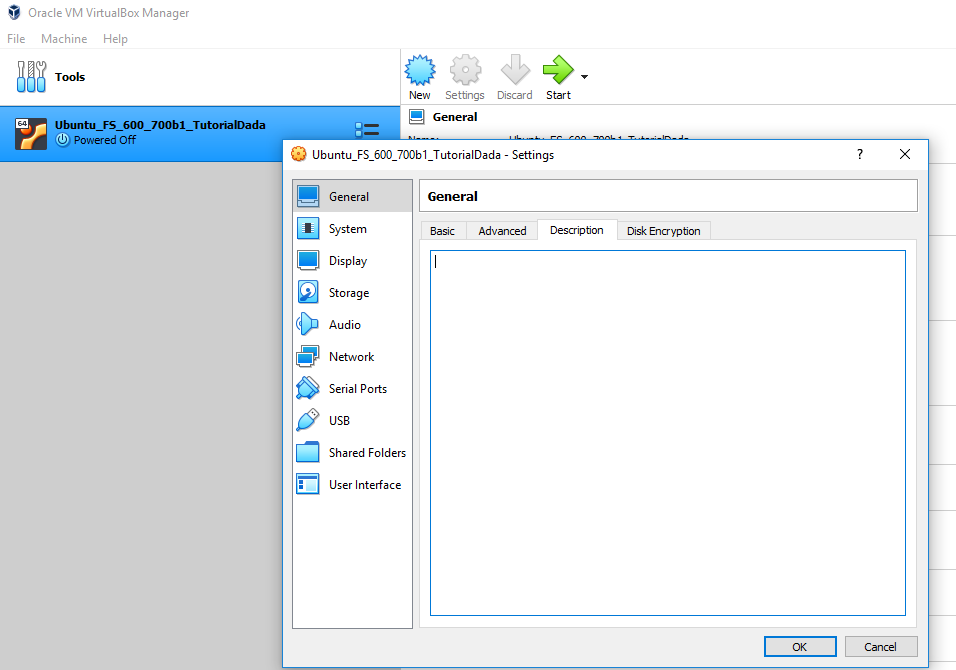Select the Audio settings category
This screenshot has height=670, width=956.
coord(344,325)
